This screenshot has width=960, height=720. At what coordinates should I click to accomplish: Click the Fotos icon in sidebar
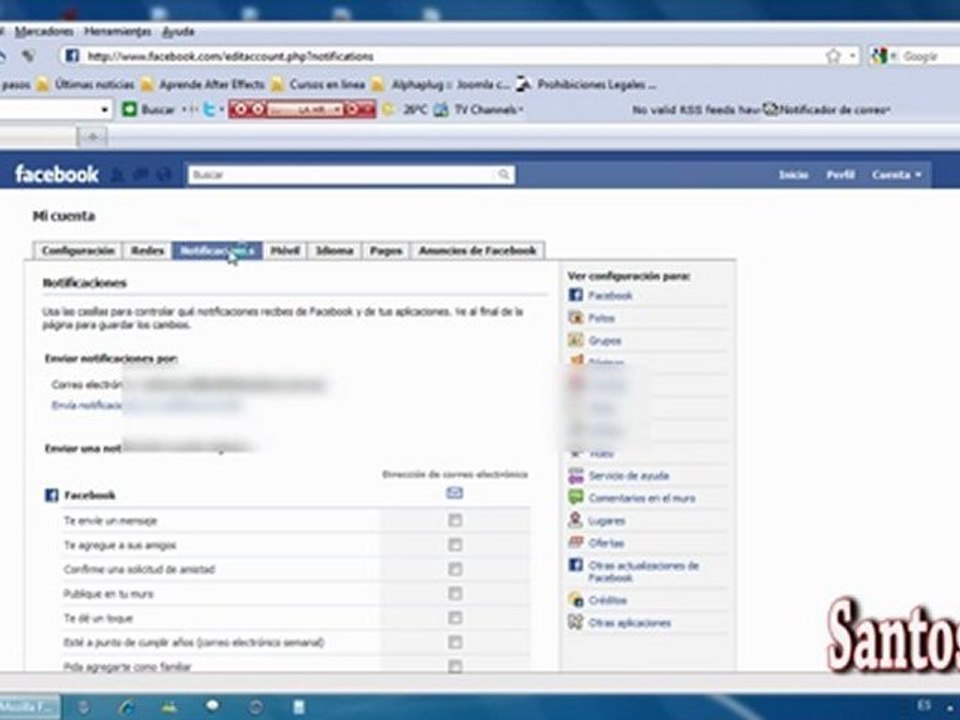tap(576, 318)
